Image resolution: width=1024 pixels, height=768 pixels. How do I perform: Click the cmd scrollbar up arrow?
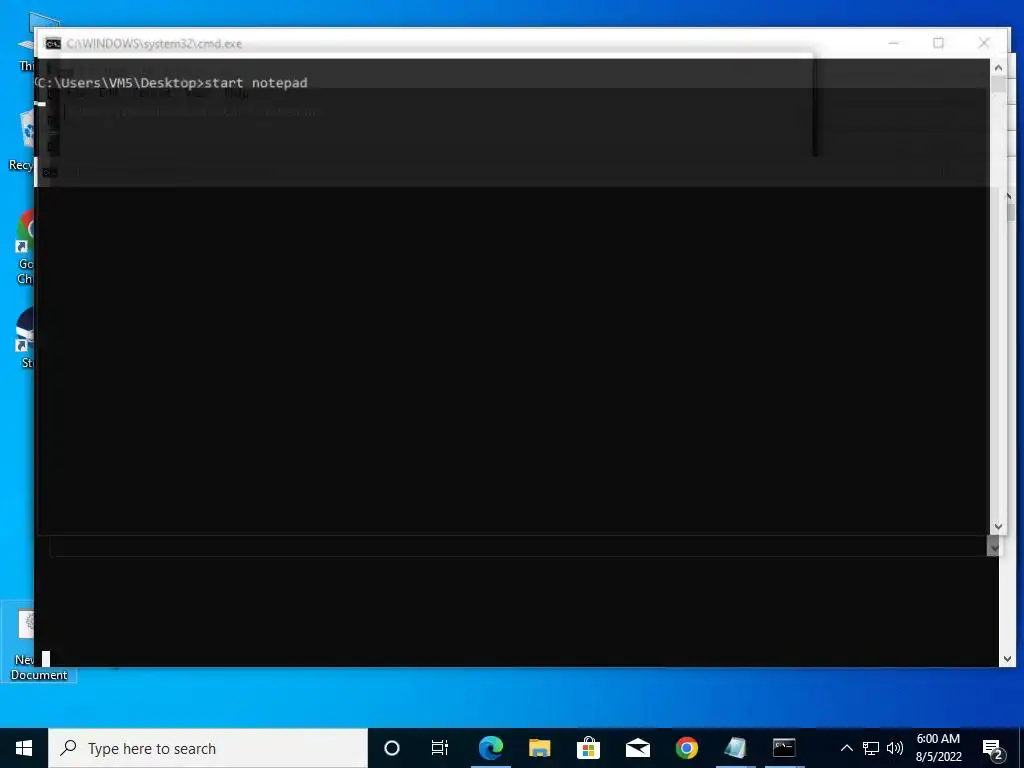998,67
